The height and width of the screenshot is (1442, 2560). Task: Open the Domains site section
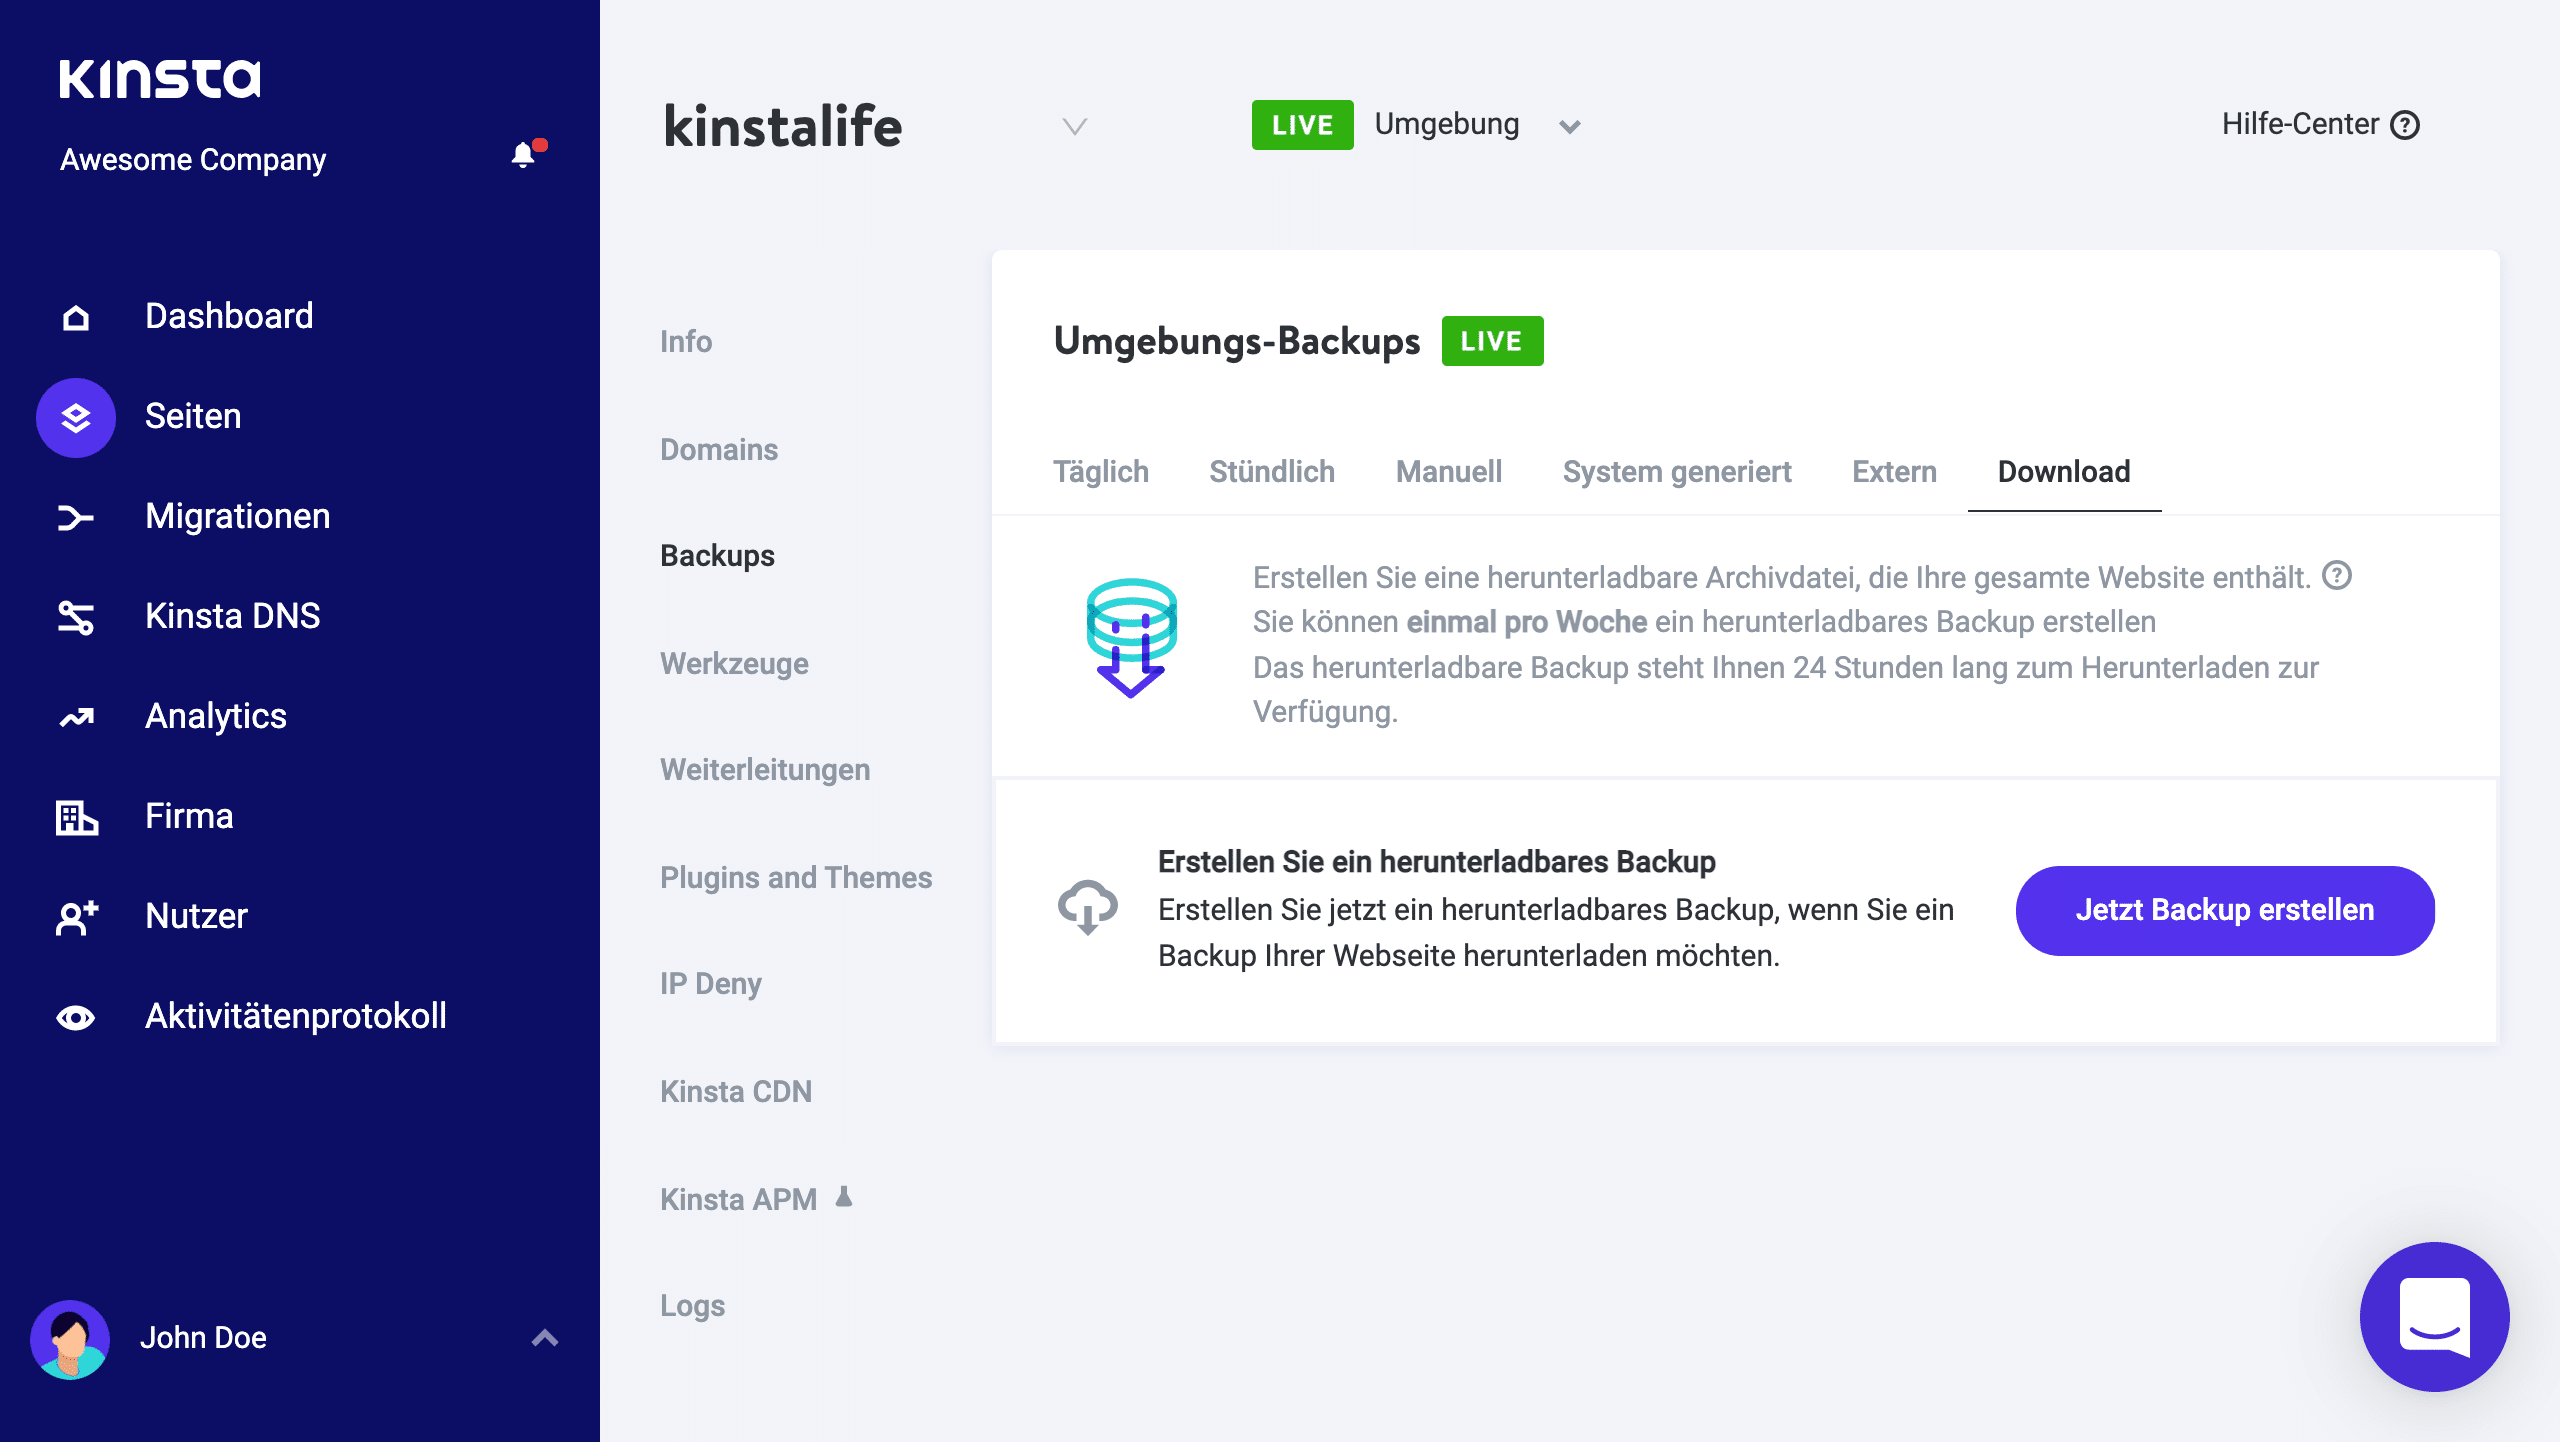pyautogui.click(x=719, y=450)
